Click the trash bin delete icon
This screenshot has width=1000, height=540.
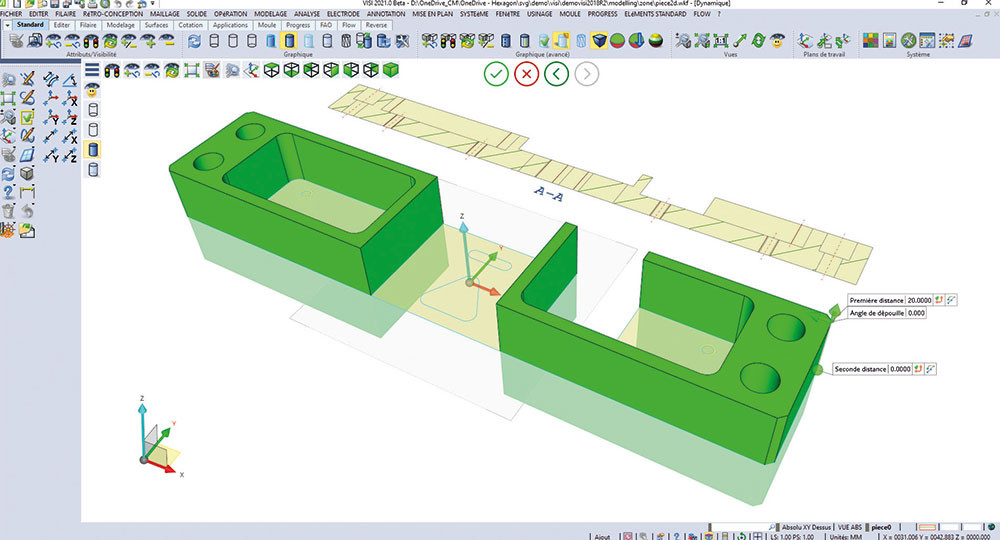pos(8,211)
